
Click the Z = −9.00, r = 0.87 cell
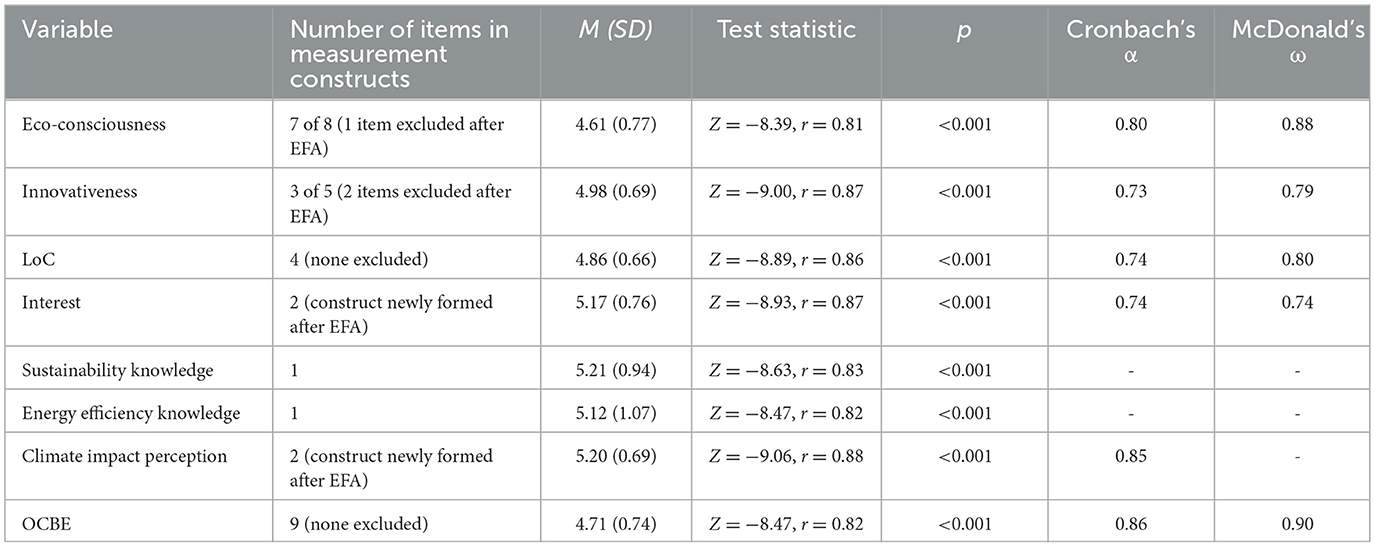pyautogui.click(x=785, y=189)
